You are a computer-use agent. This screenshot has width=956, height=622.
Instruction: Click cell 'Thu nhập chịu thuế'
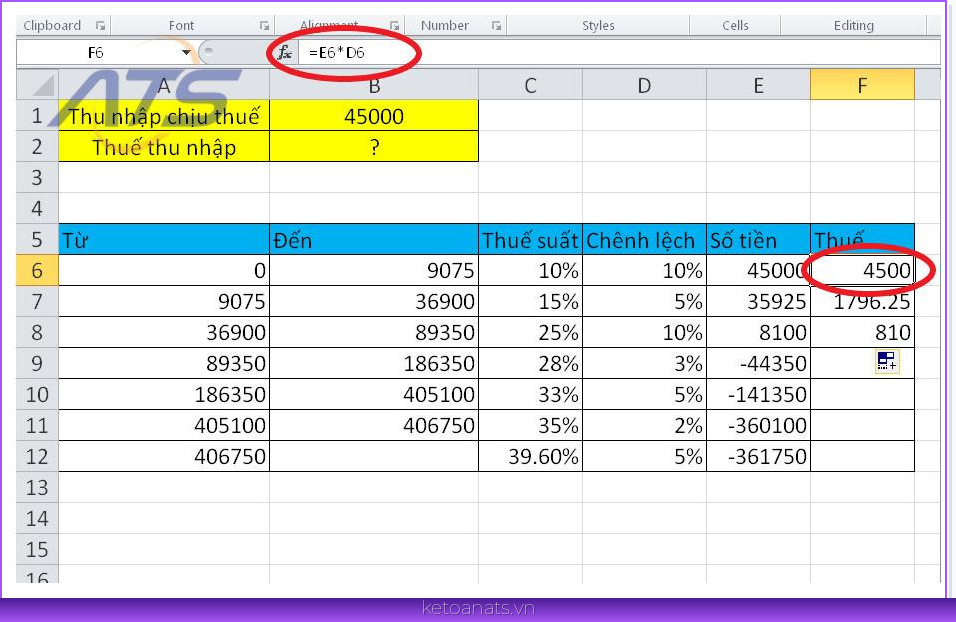pyautogui.click(x=164, y=115)
